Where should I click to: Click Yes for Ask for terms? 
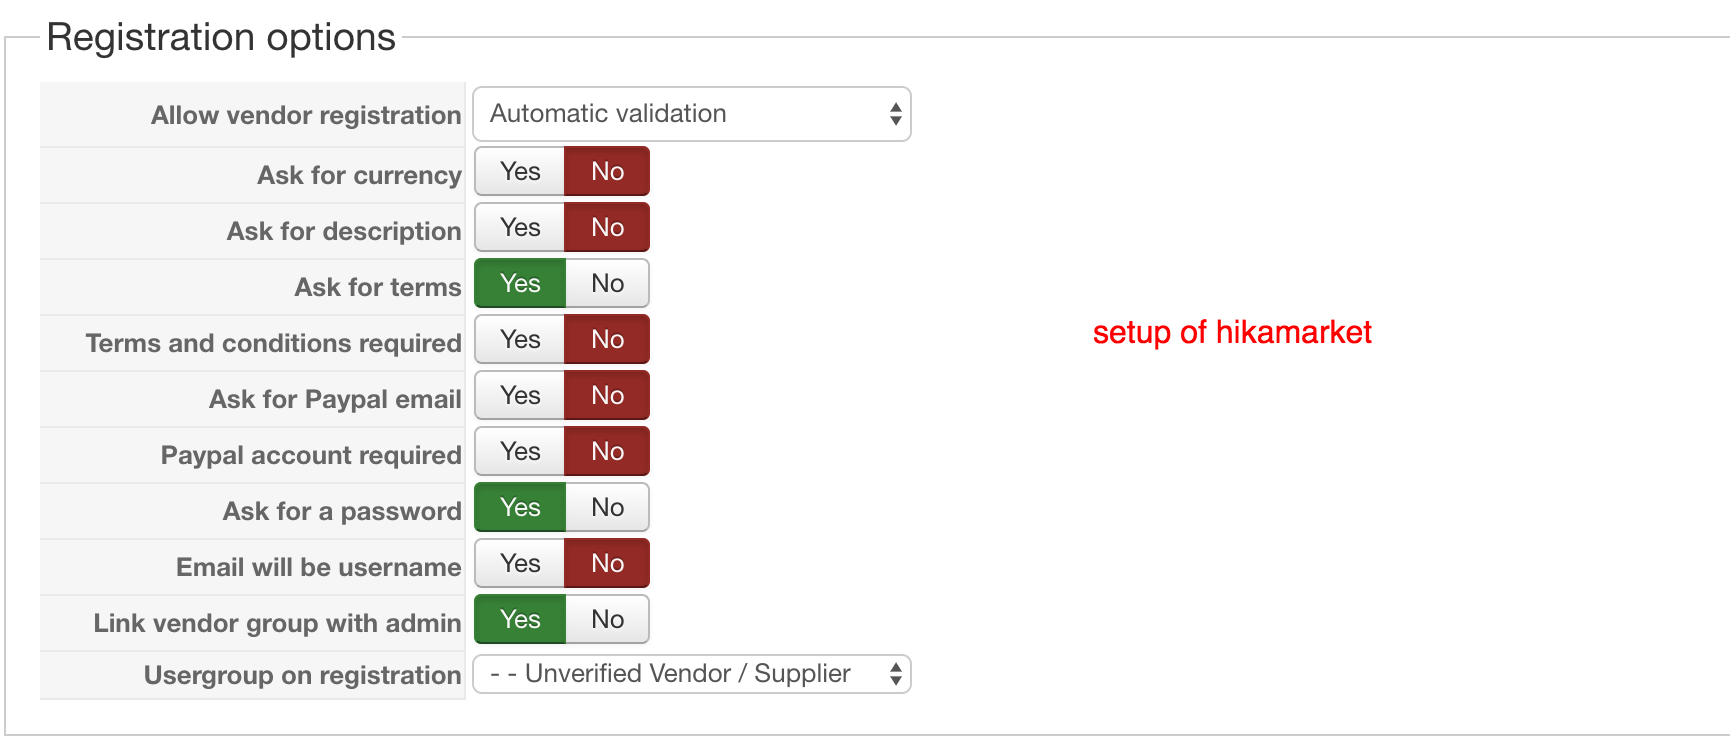(x=520, y=284)
